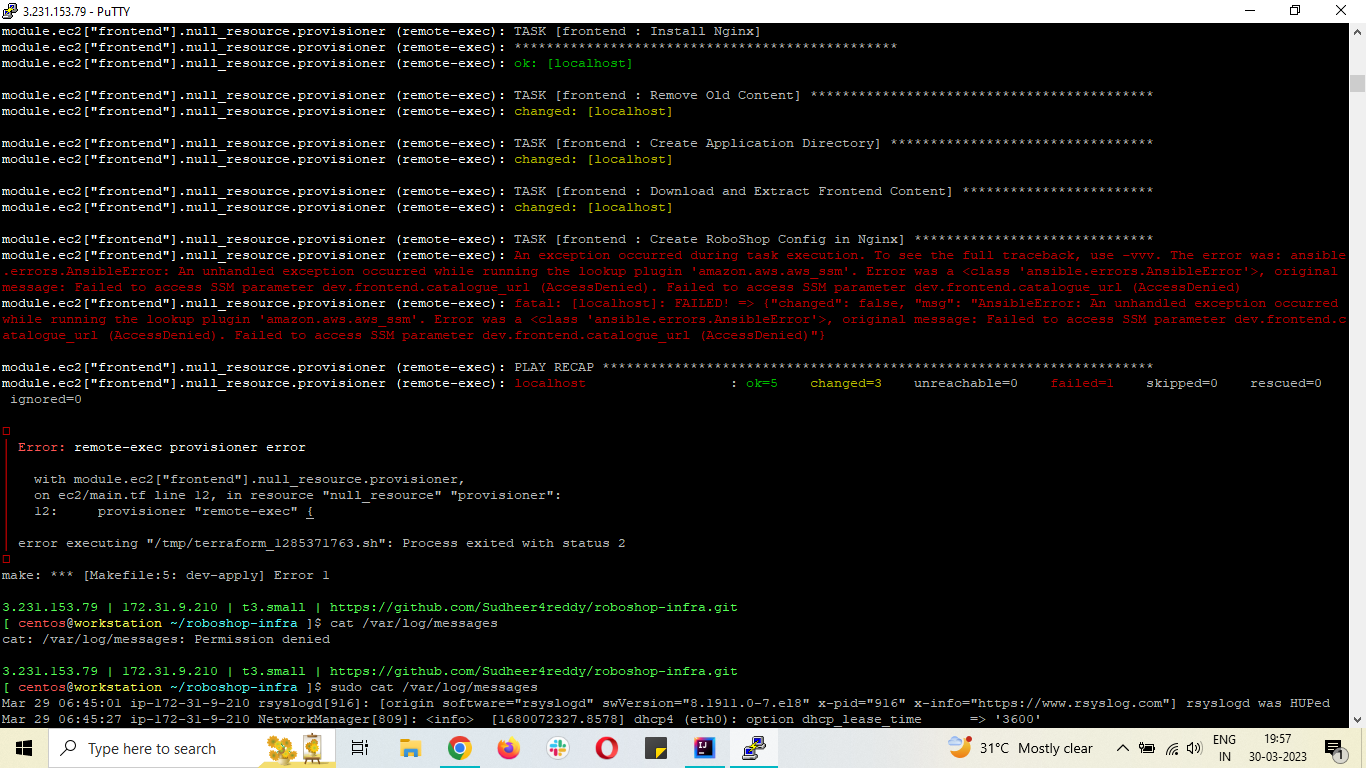Select the active PuTTY taskbar icon
Screen dimensions: 1366x768
[753, 748]
